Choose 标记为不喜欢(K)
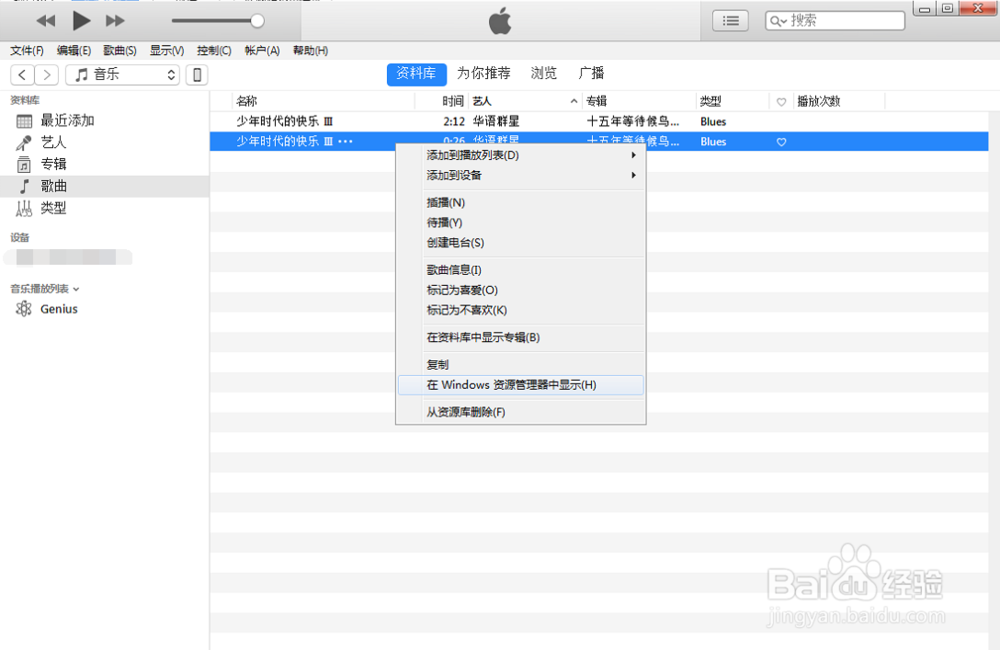The width and height of the screenshot is (1000, 650). coord(521,310)
